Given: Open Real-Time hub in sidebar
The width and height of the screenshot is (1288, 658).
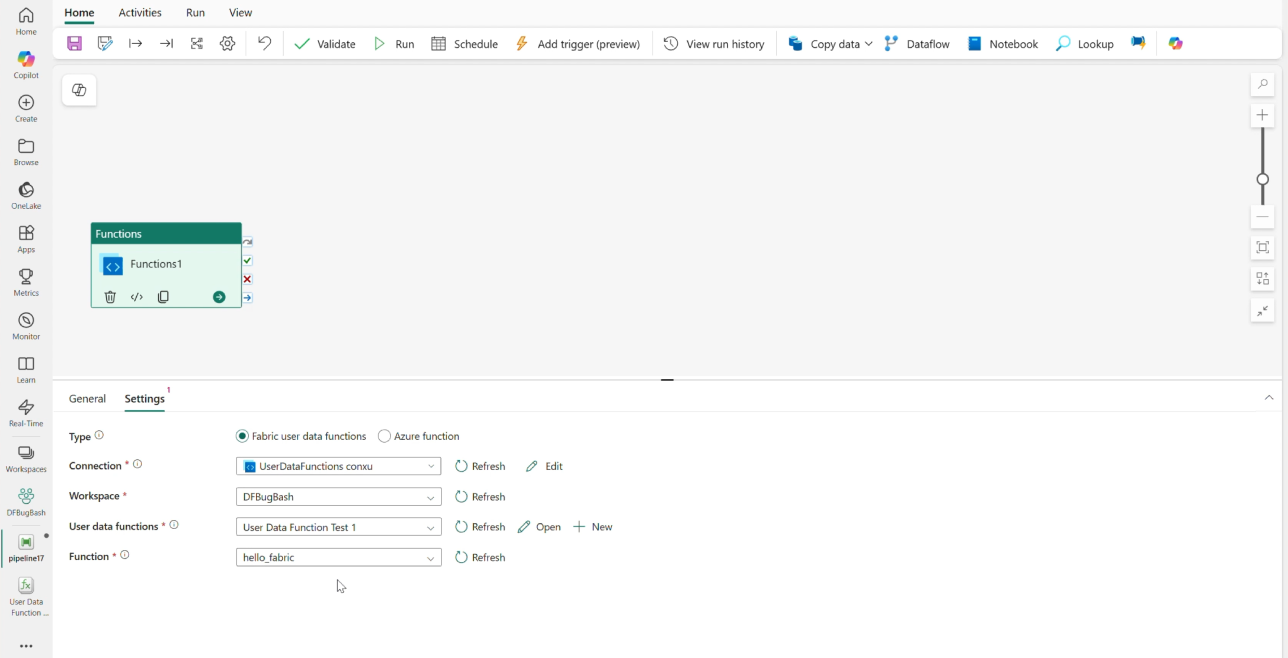Looking at the screenshot, I should [x=26, y=413].
